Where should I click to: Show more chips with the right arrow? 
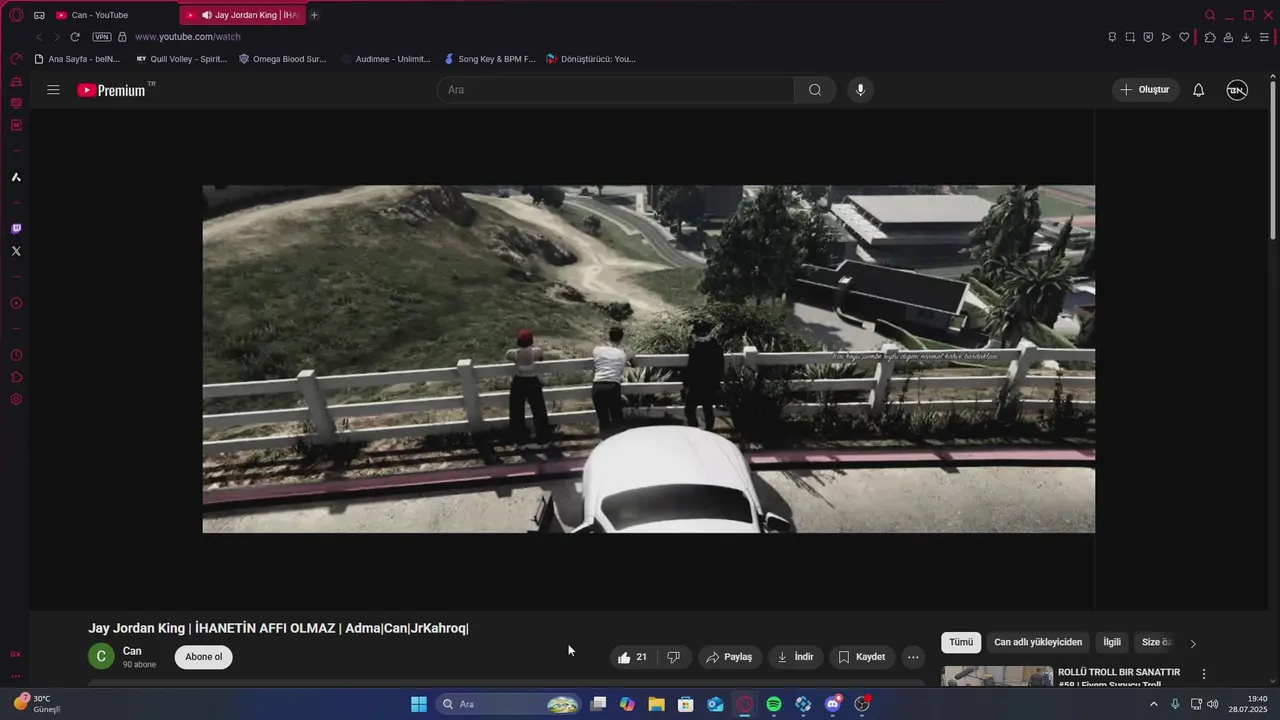1192,643
